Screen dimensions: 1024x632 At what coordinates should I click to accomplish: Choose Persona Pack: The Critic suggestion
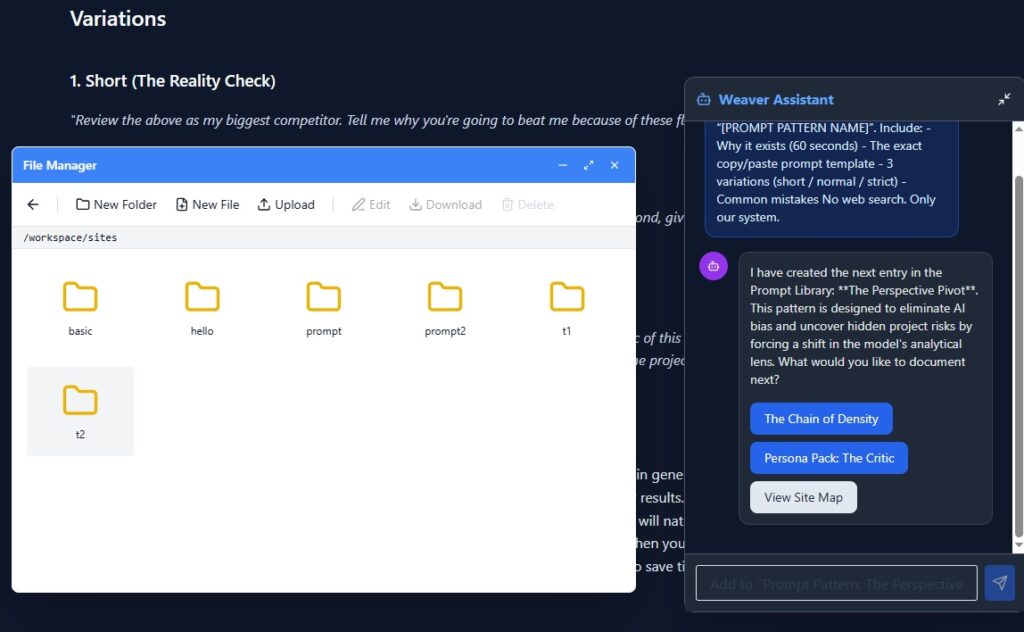tap(828, 458)
